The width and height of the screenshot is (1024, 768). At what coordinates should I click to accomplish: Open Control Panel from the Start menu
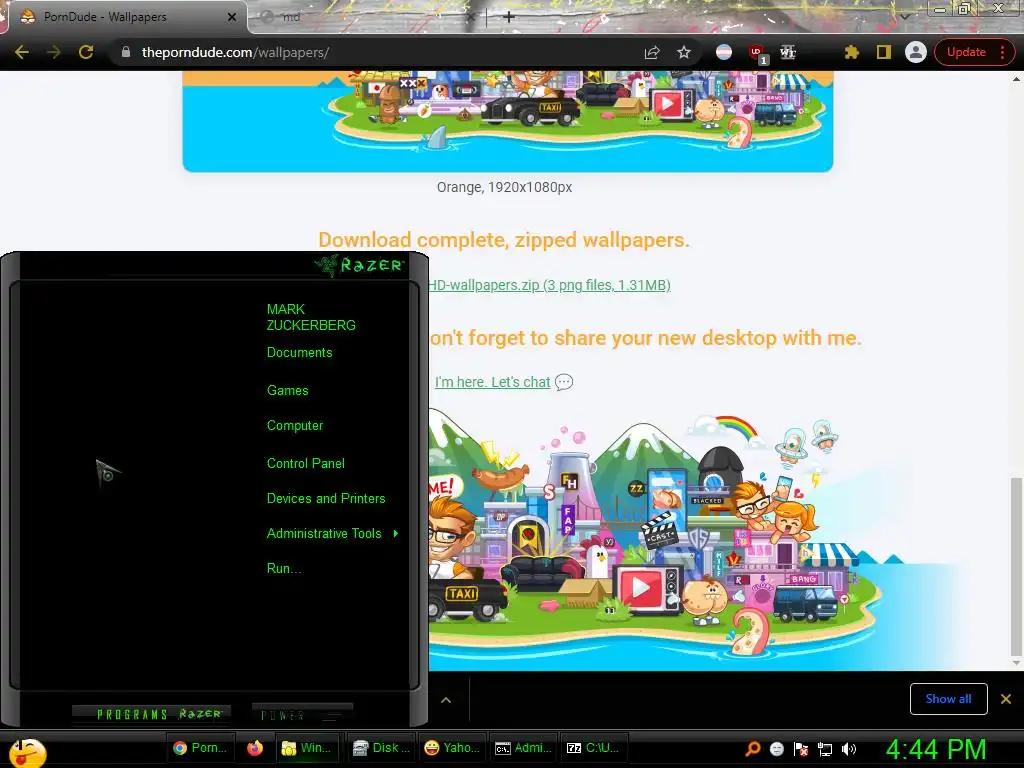click(306, 464)
